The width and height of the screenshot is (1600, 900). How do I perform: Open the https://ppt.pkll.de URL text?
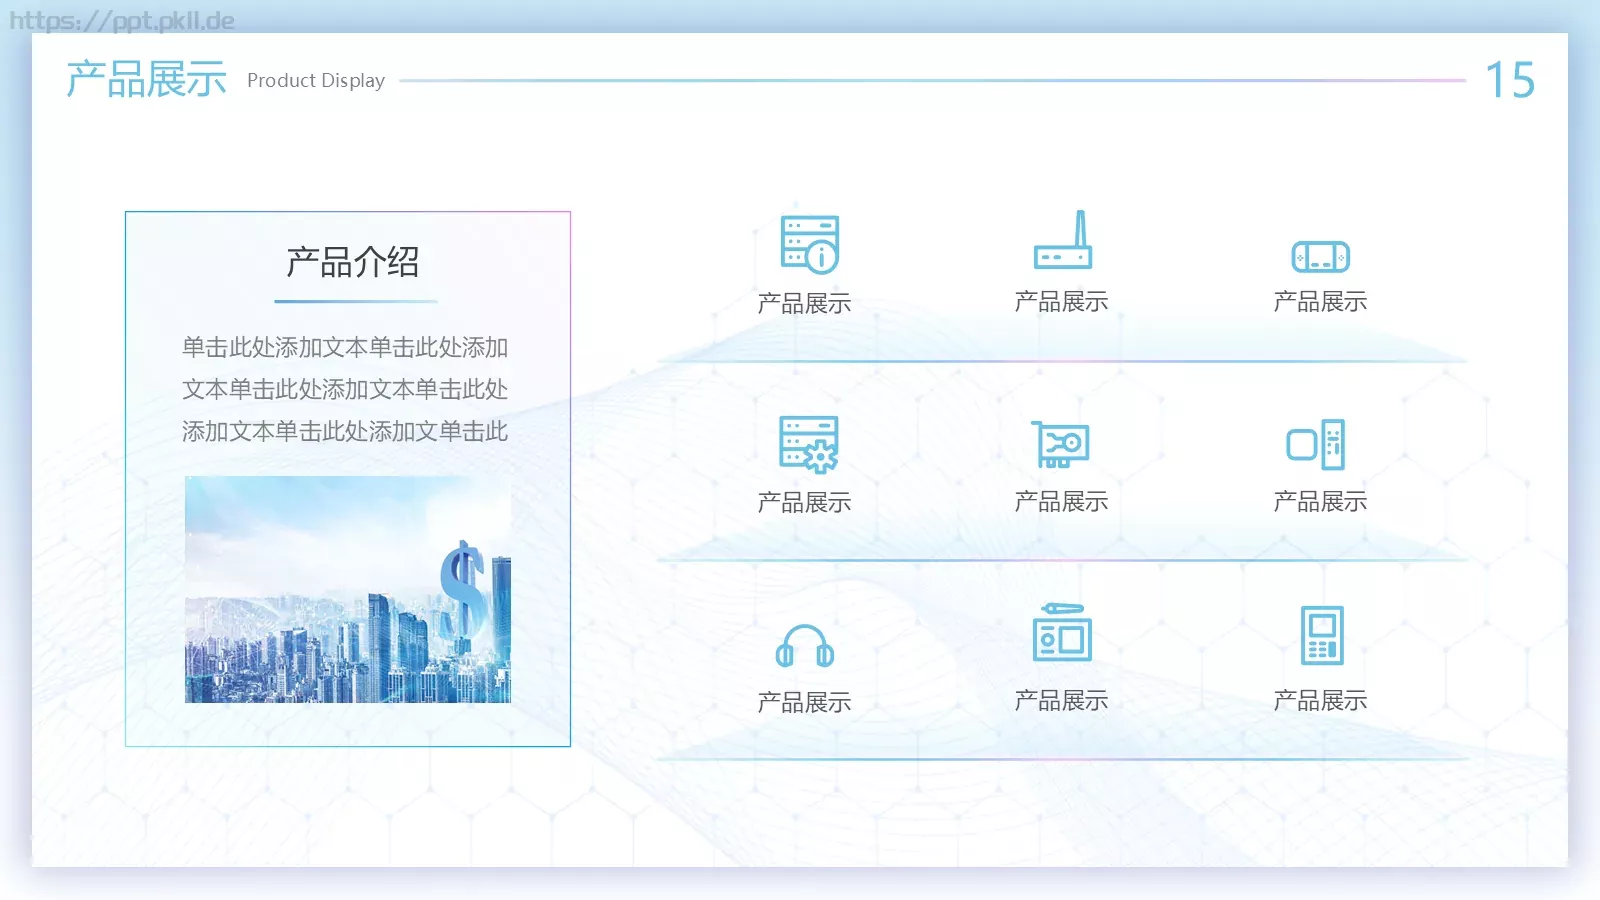coord(122,21)
